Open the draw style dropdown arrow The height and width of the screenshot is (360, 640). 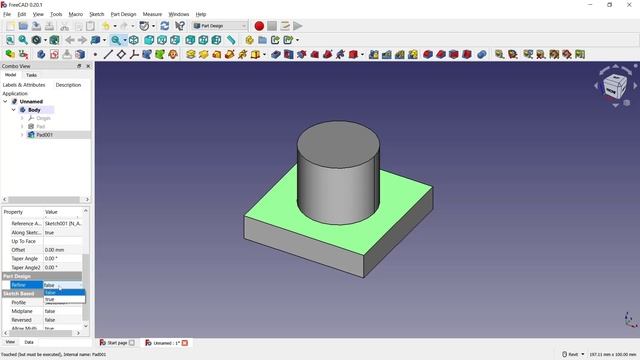pos(45,40)
